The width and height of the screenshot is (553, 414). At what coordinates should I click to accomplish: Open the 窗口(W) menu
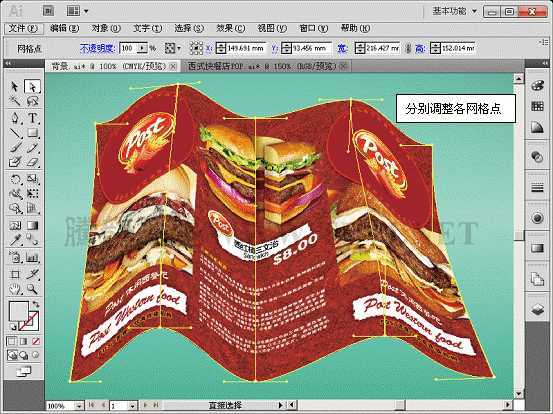(314, 28)
